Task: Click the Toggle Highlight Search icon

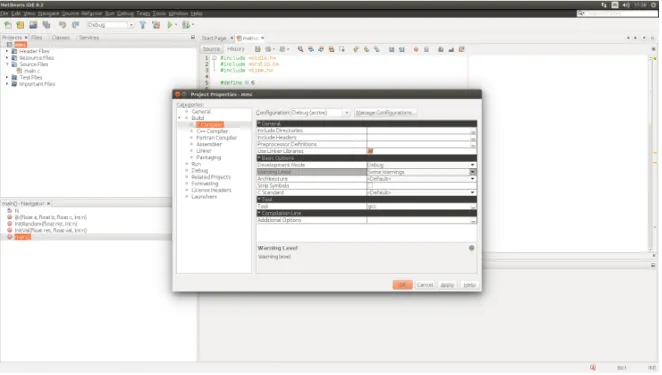Action: pos(331,49)
